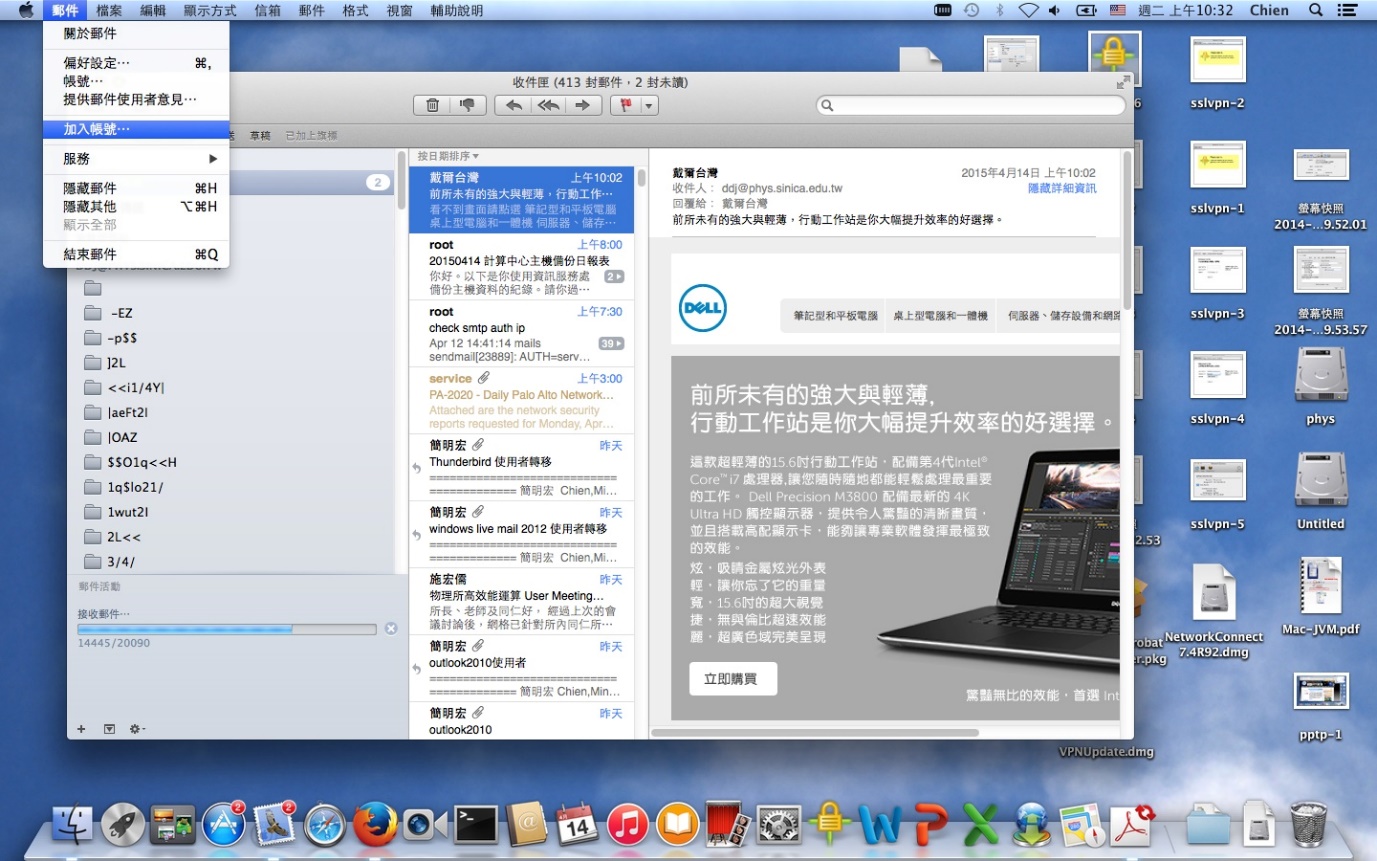Open iTunes from the Dock
This screenshot has width=1377, height=861.
pyautogui.click(x=628, y=824)
